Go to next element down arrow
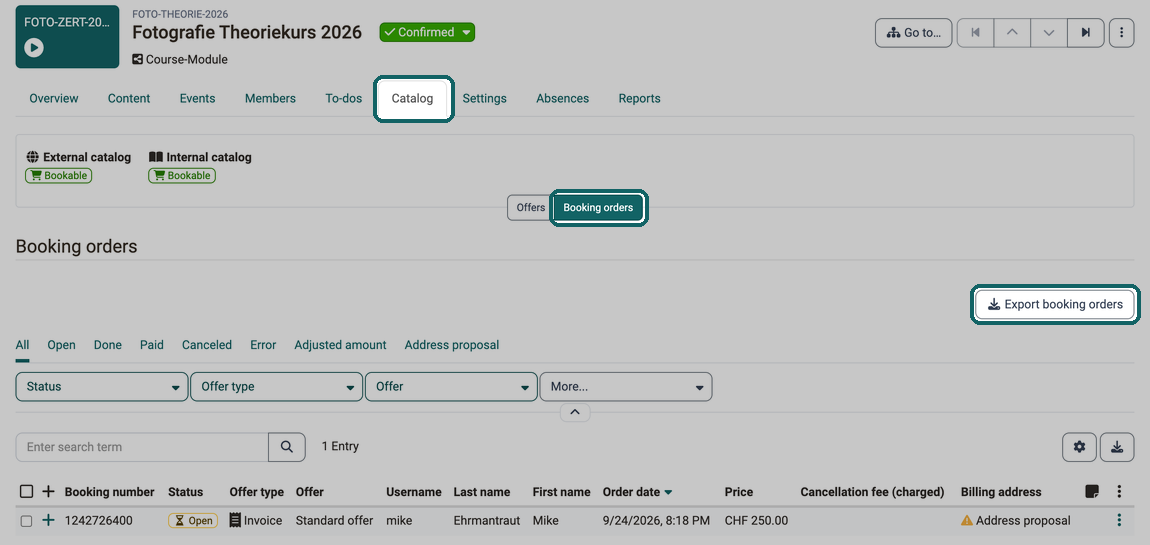 (1049, 33)
